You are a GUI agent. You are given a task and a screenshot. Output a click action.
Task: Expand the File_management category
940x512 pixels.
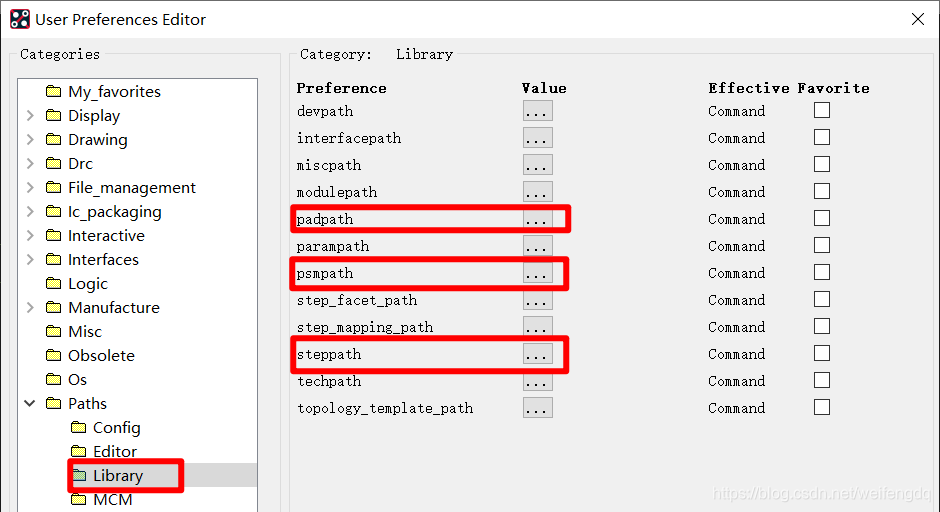point(30,187)
